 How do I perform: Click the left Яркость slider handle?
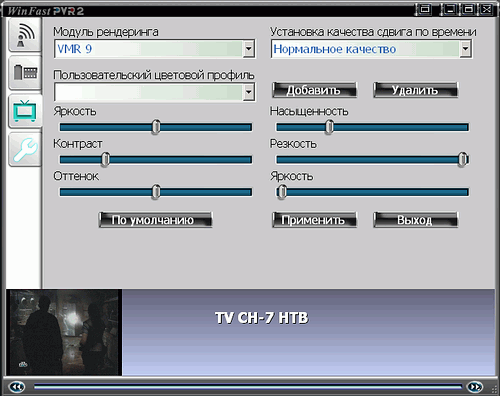(x=156, y=127)
